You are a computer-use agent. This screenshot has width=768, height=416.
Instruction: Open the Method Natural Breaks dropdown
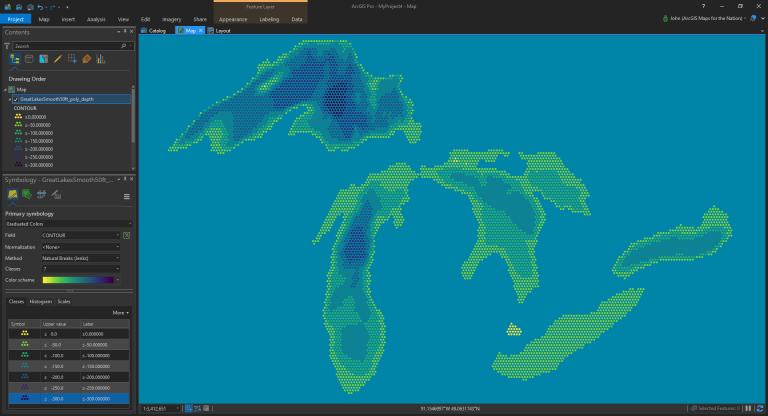tap(81, 258)
